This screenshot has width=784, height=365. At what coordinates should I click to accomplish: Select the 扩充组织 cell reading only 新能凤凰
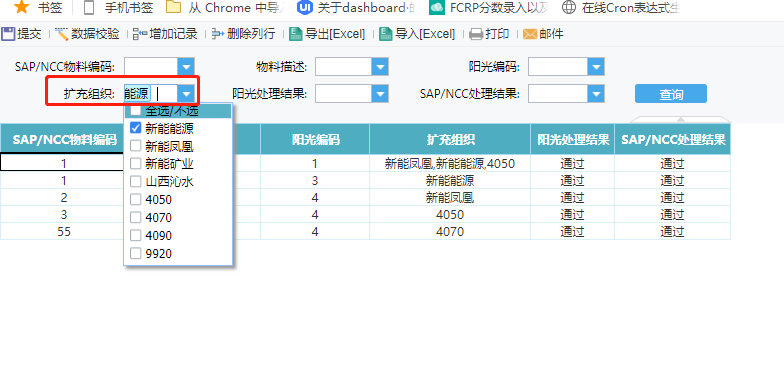click(x=450, y=198)
